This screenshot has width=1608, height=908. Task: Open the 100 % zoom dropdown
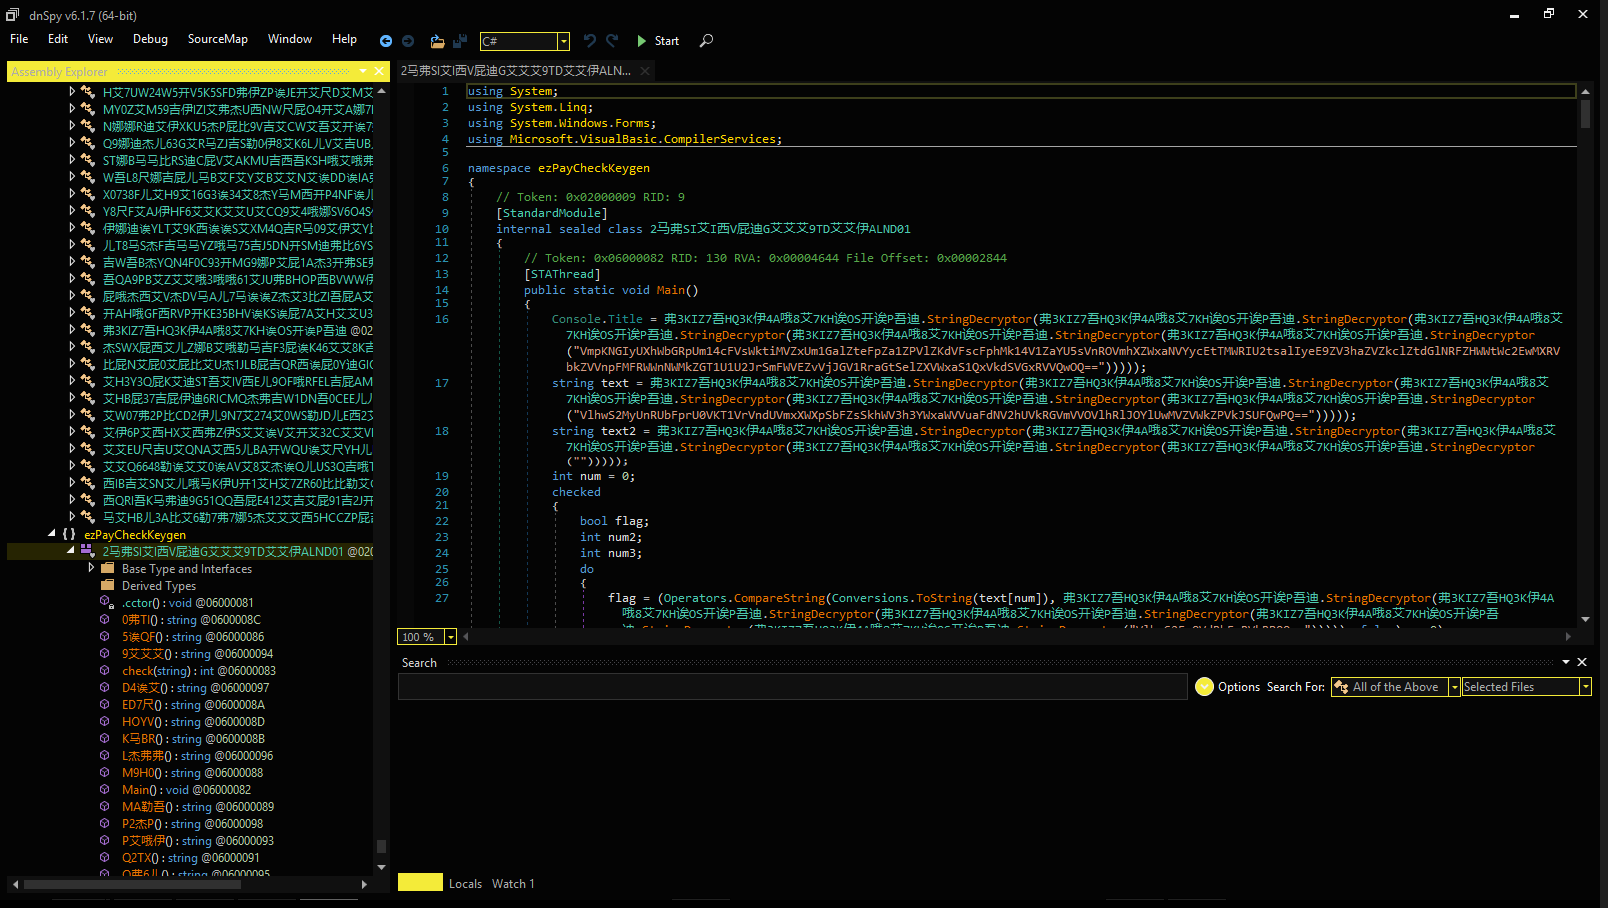[451, 637]
